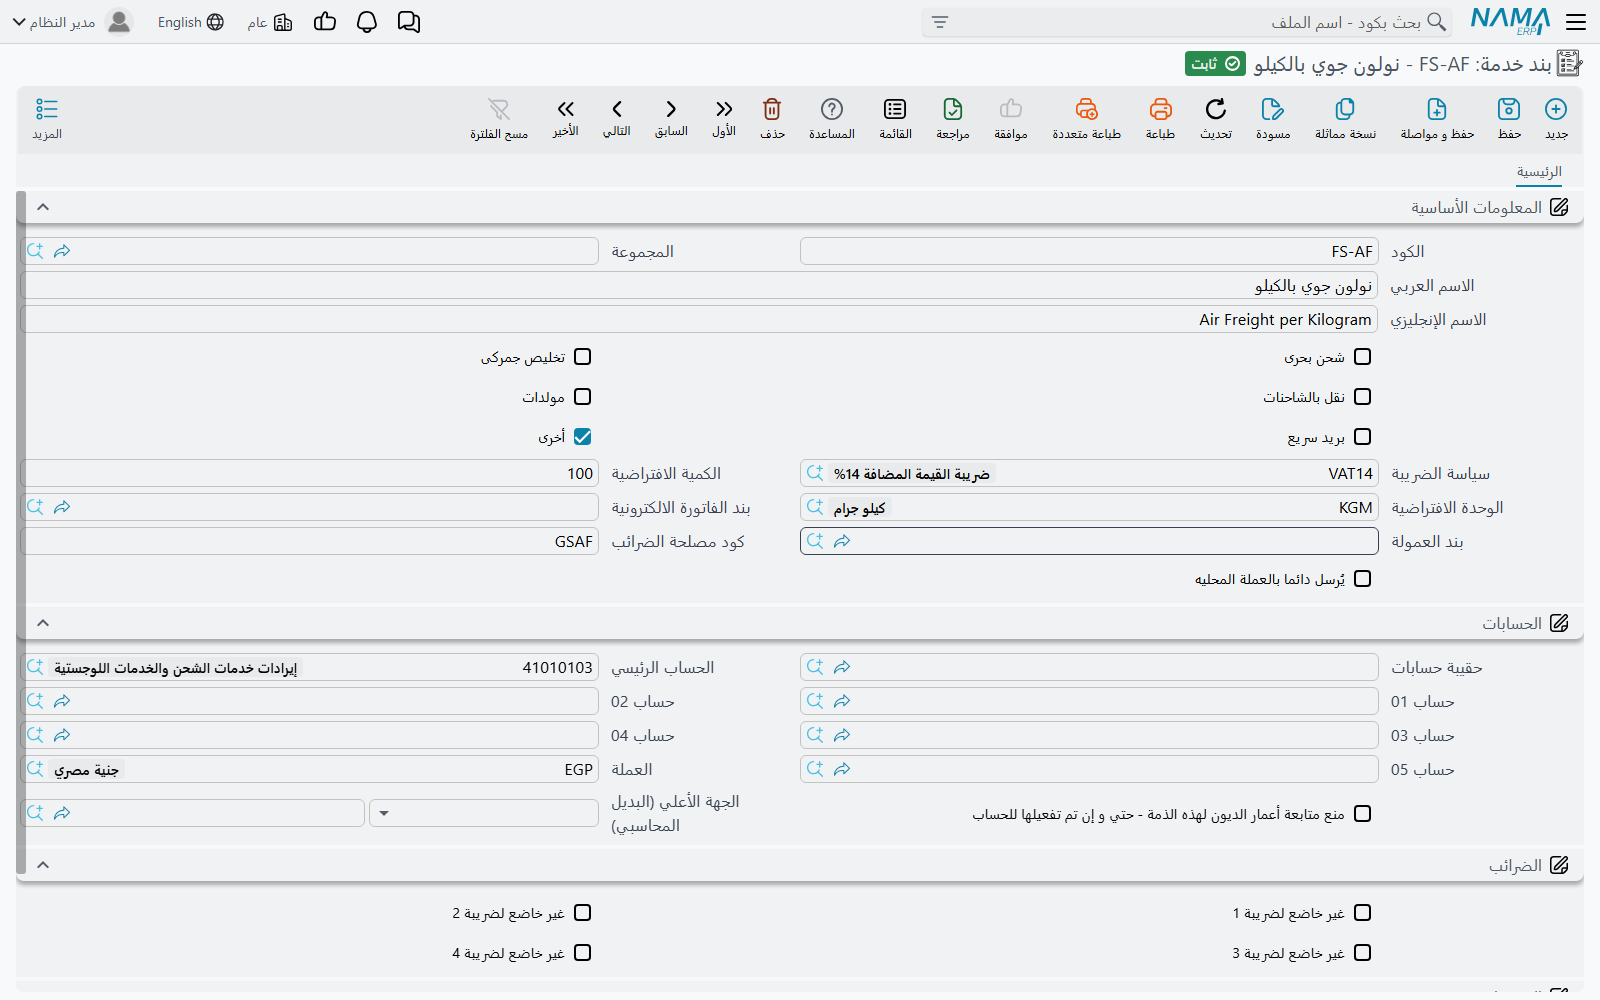Uncheck the أخرى checkbox

tap(583, 437)
